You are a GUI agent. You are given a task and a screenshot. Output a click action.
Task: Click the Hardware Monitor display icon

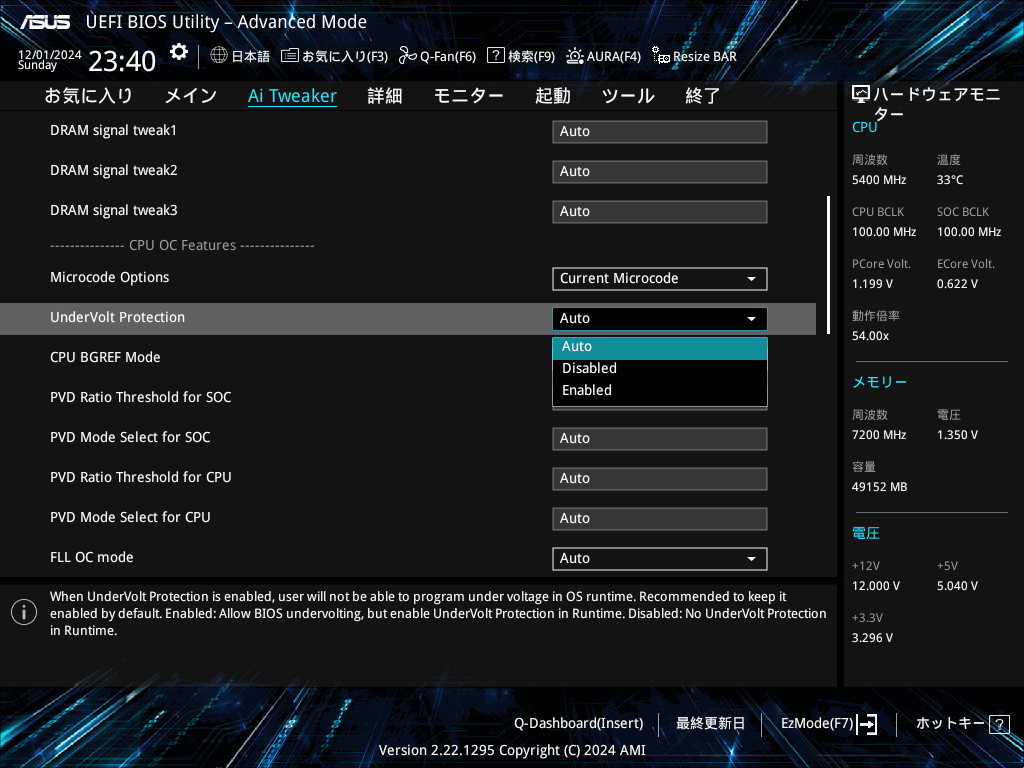click(861, 95)
